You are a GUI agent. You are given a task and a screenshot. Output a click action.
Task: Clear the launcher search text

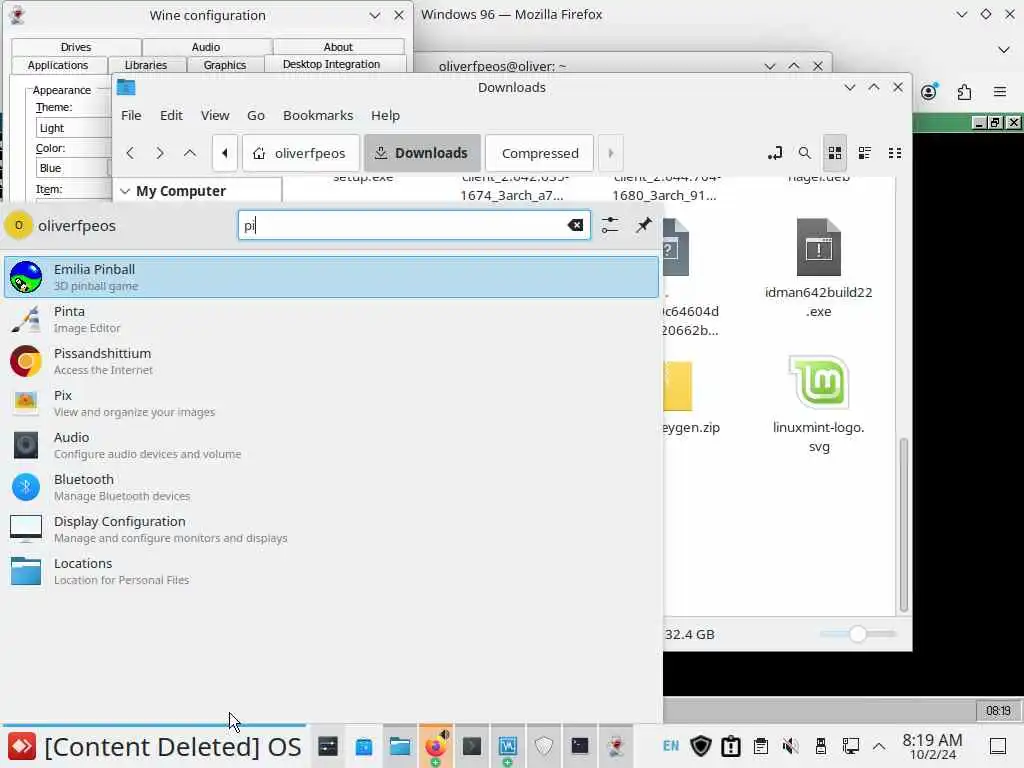(575, 225)
